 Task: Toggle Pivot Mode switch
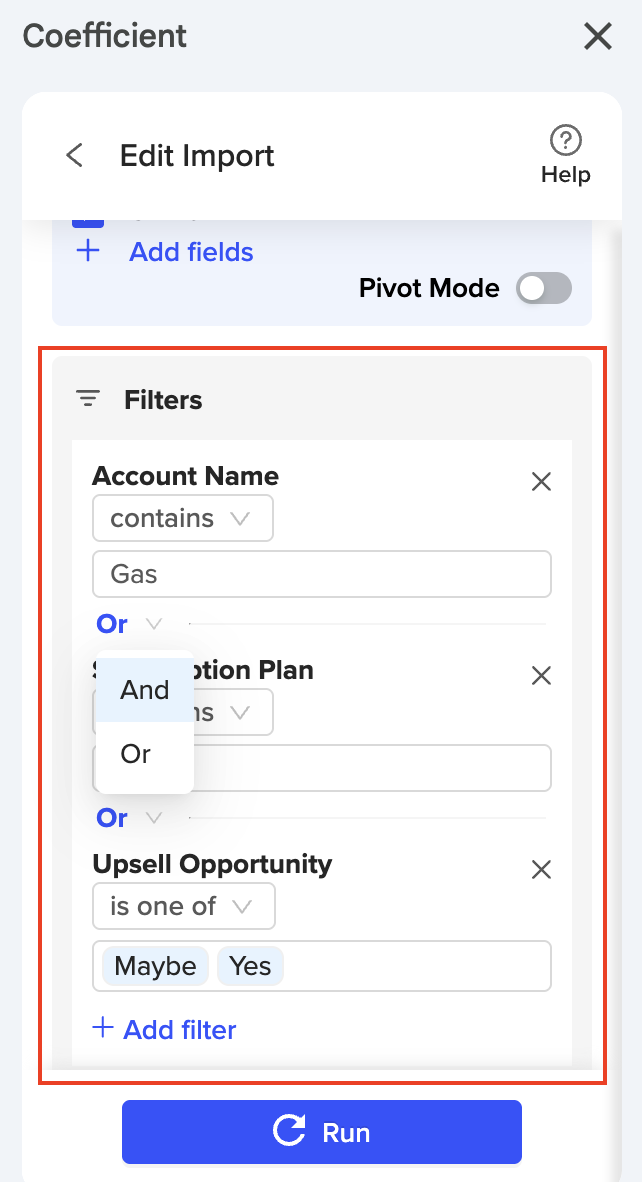click(544, 289)
